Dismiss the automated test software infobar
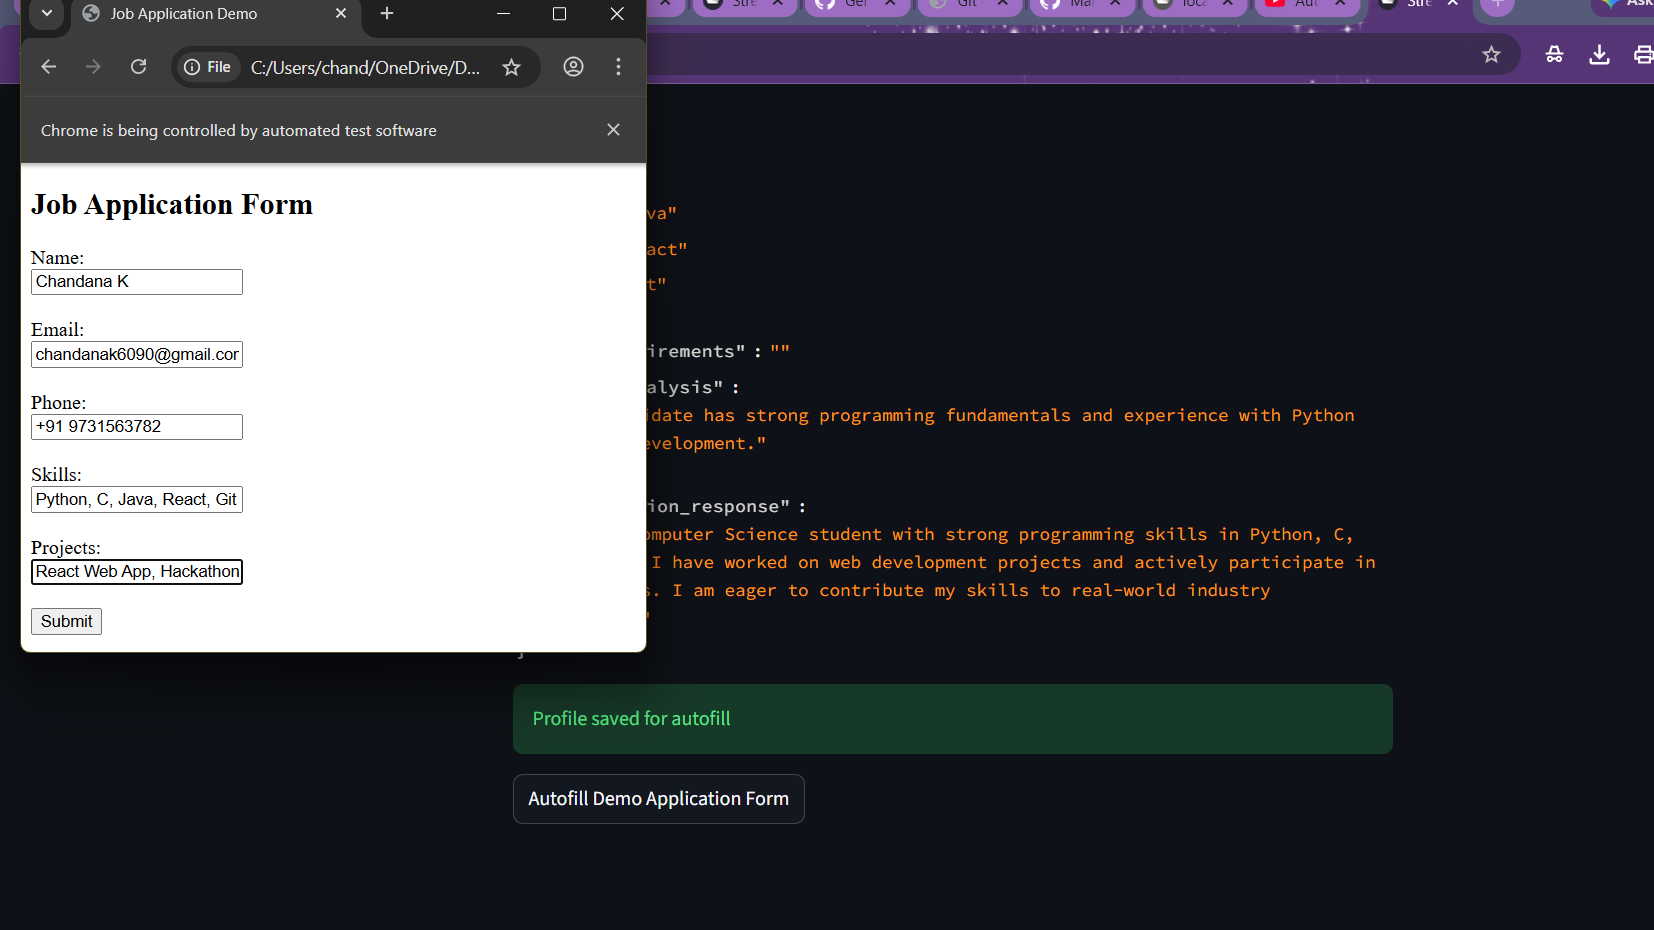1654x930 pixels. [614, 130]
